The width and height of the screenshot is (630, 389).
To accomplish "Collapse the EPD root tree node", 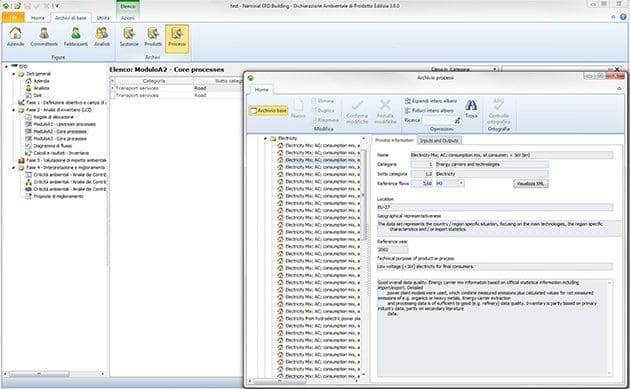I will click(6, 66).
